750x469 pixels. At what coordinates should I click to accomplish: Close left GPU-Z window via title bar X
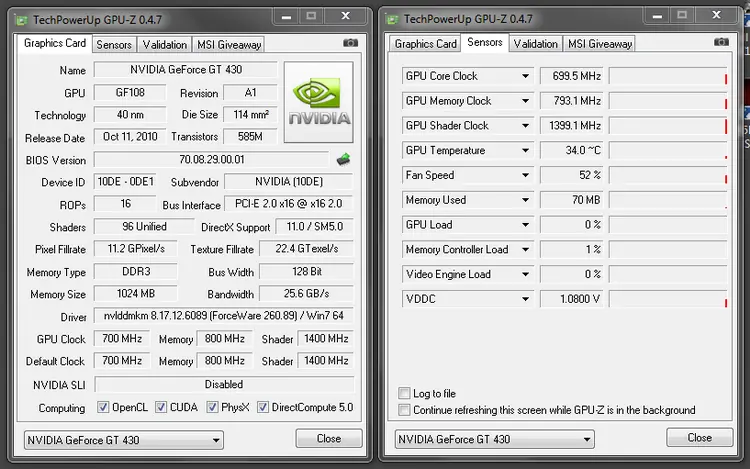click(345, 16)
